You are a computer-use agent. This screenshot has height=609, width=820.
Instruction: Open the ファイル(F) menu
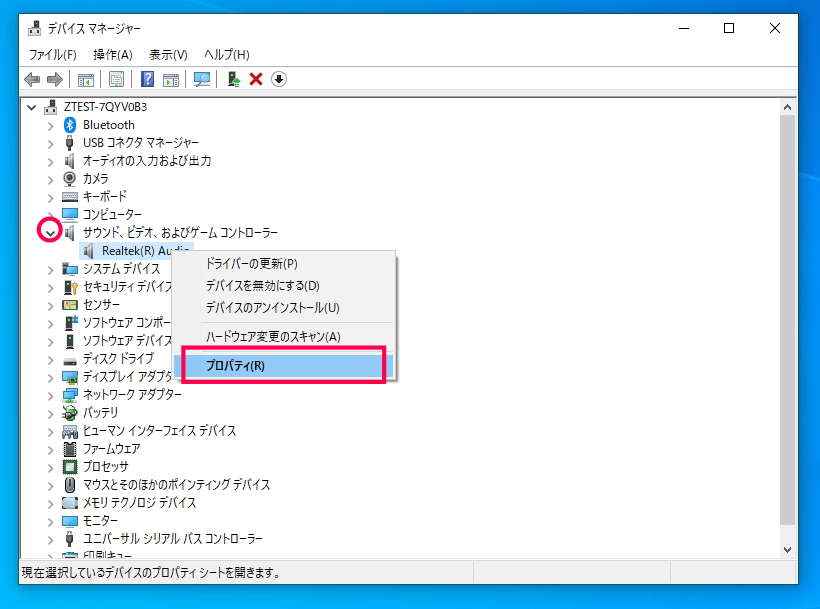point(52,54)
